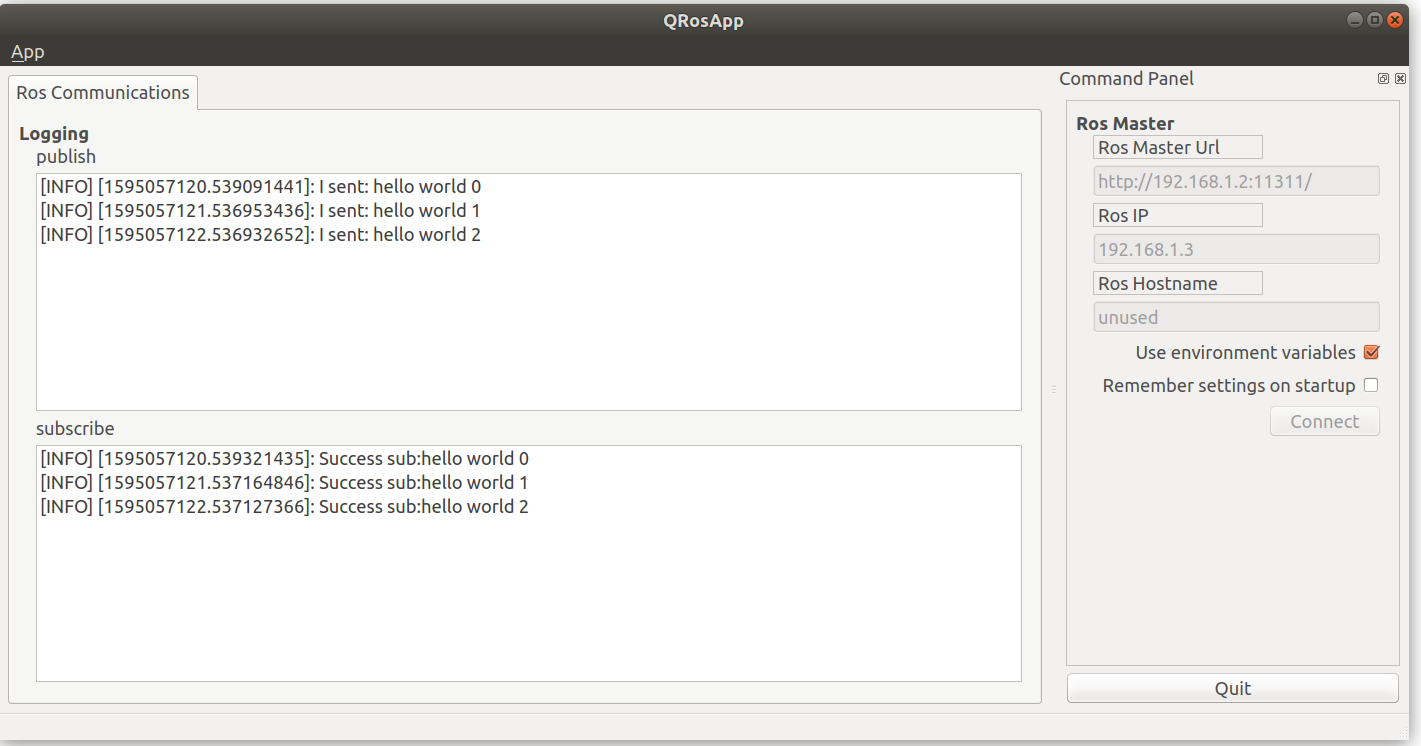
Task: Minimize the QRosApp window
Action: point(1354,19)
